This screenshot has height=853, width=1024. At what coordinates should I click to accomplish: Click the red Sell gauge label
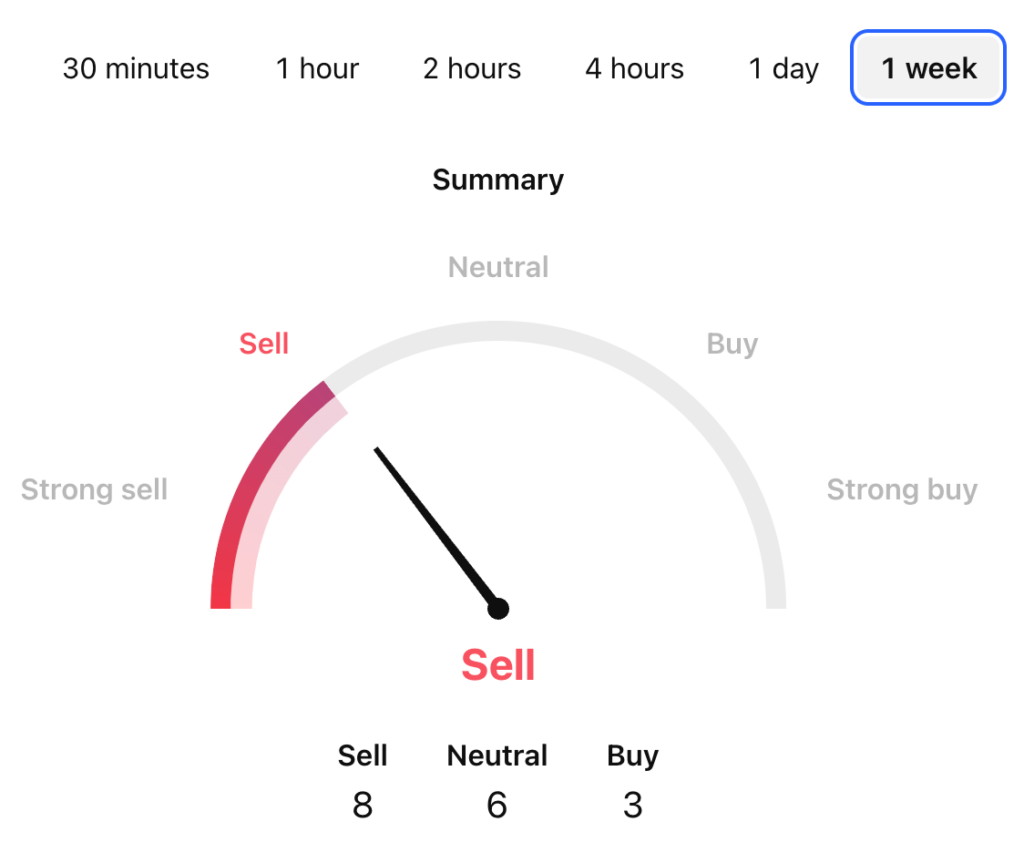pyautogui.click(x=264, y=344)
